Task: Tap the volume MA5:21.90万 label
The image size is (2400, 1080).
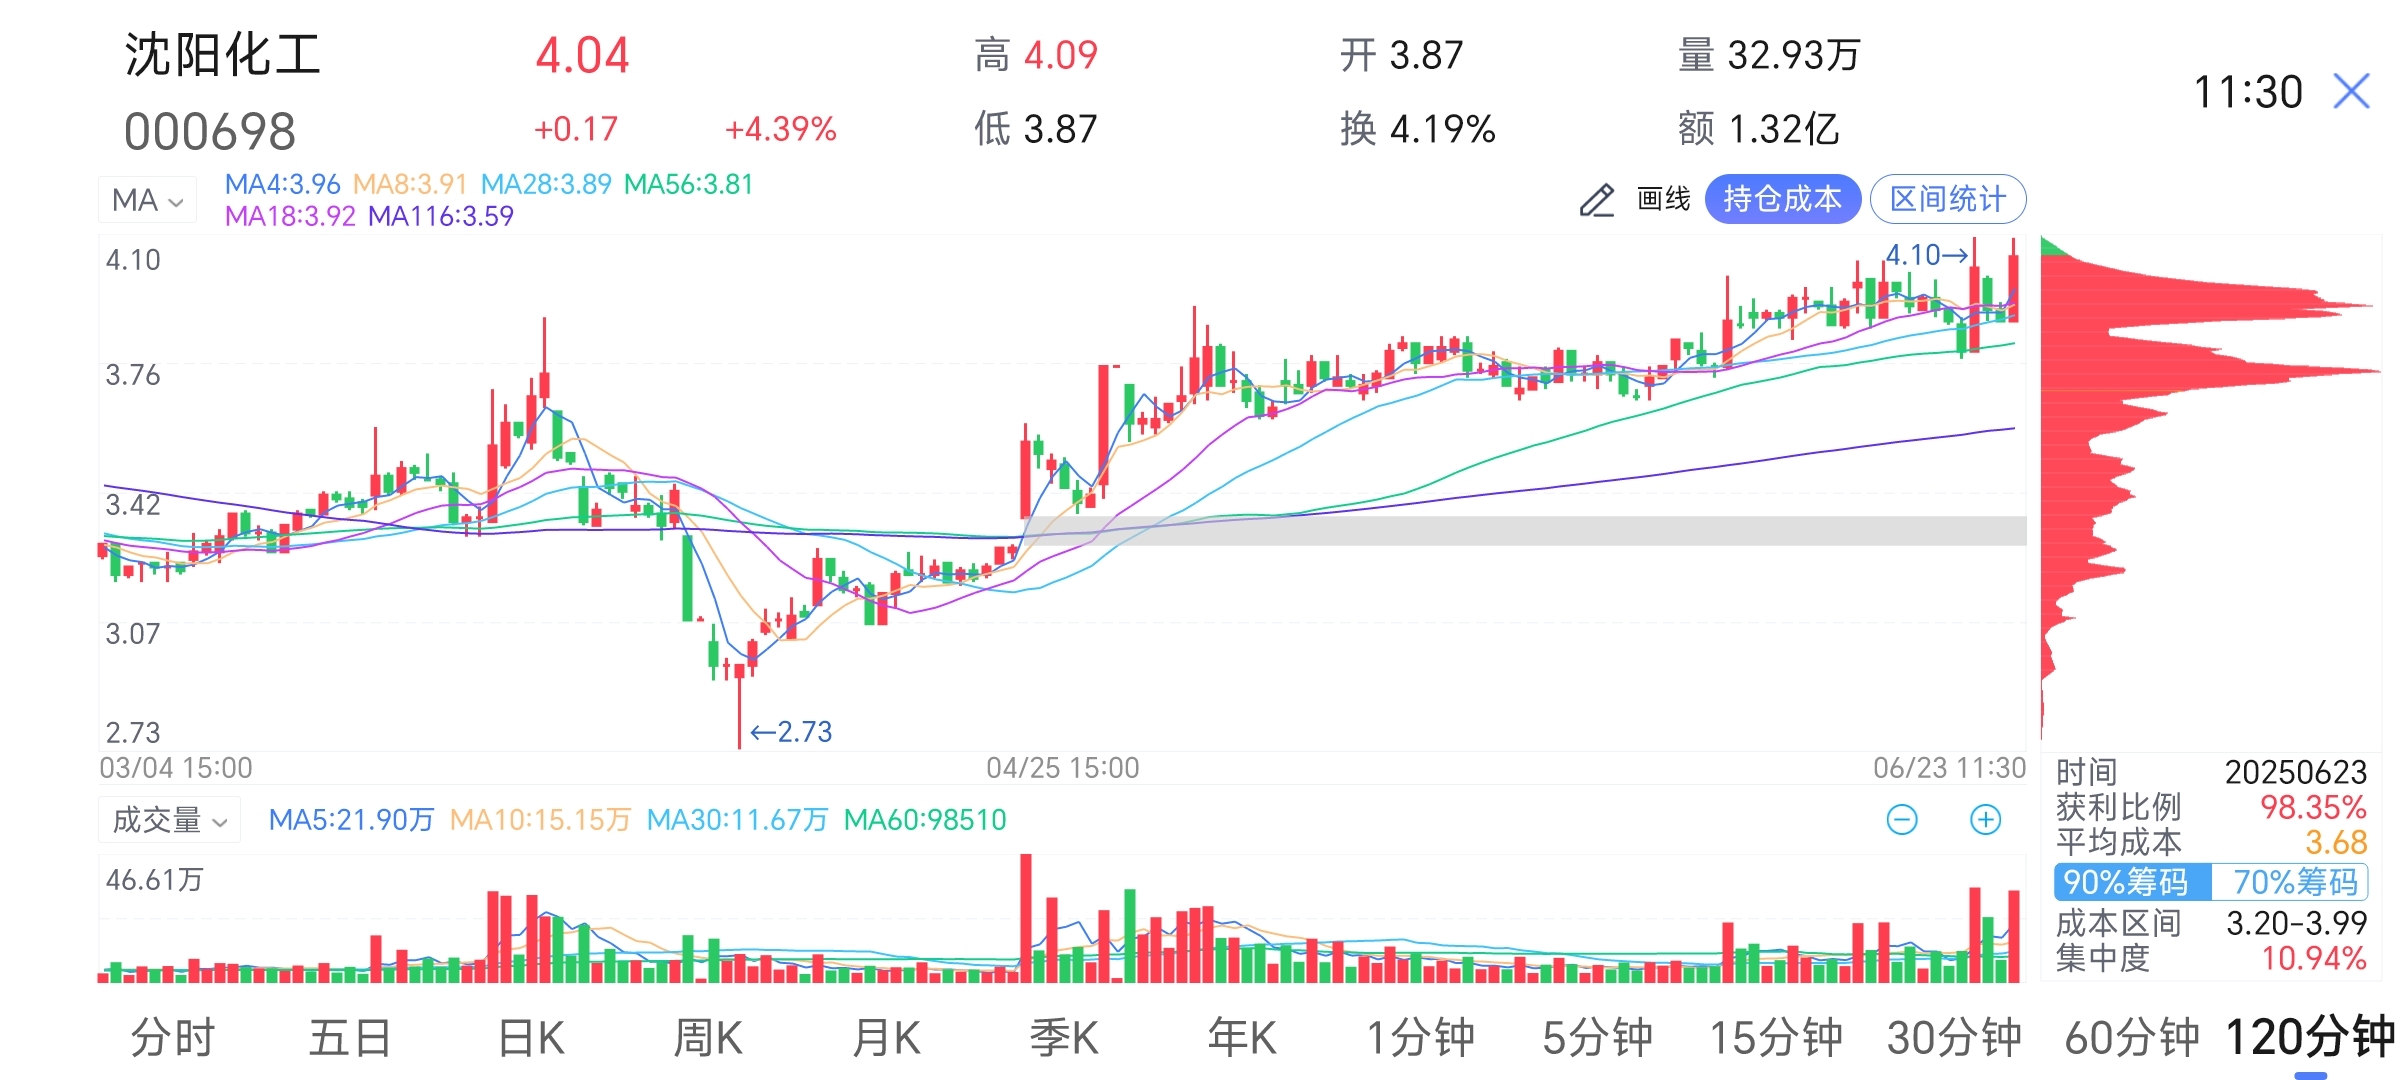Action: point(352,820)
